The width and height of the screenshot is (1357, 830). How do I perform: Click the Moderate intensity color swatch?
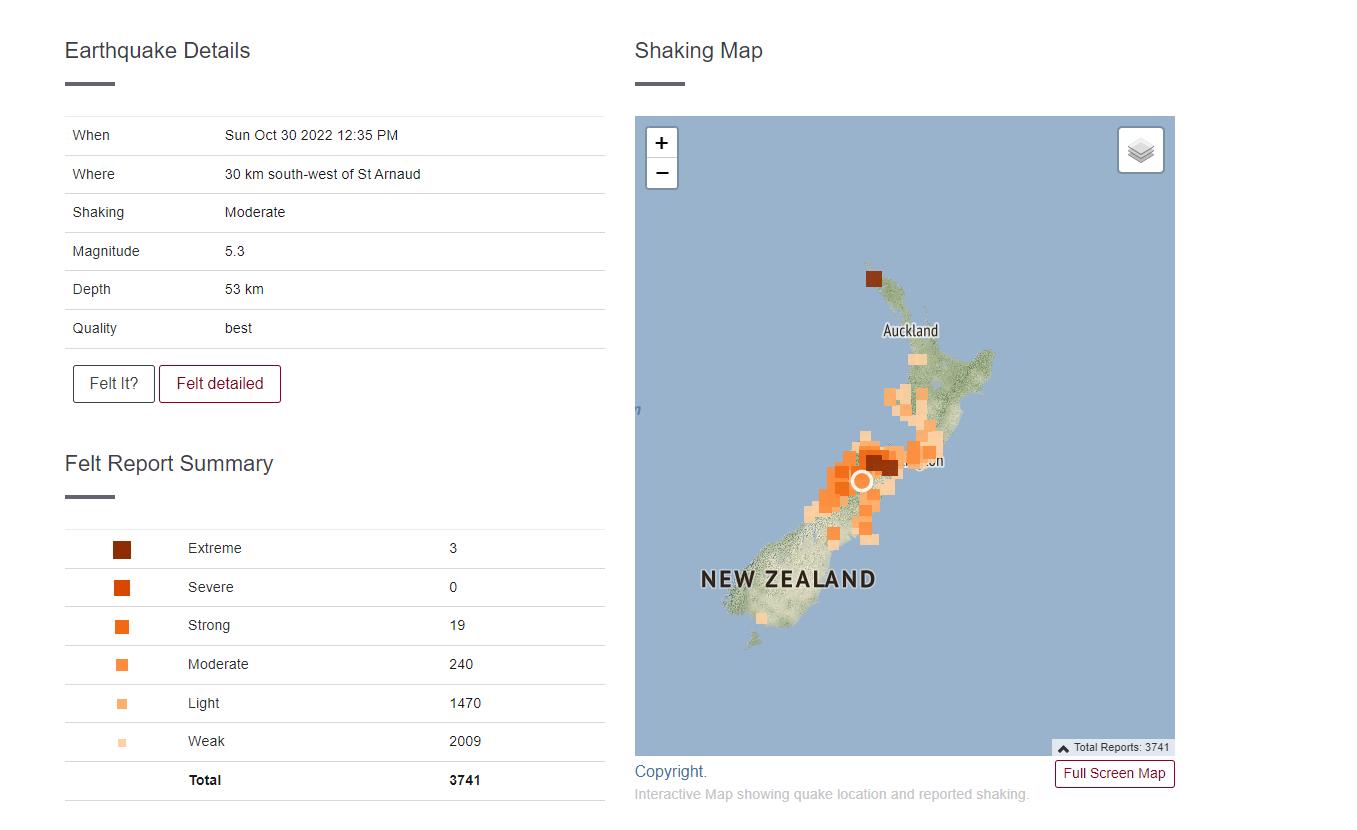pos(122,665)
